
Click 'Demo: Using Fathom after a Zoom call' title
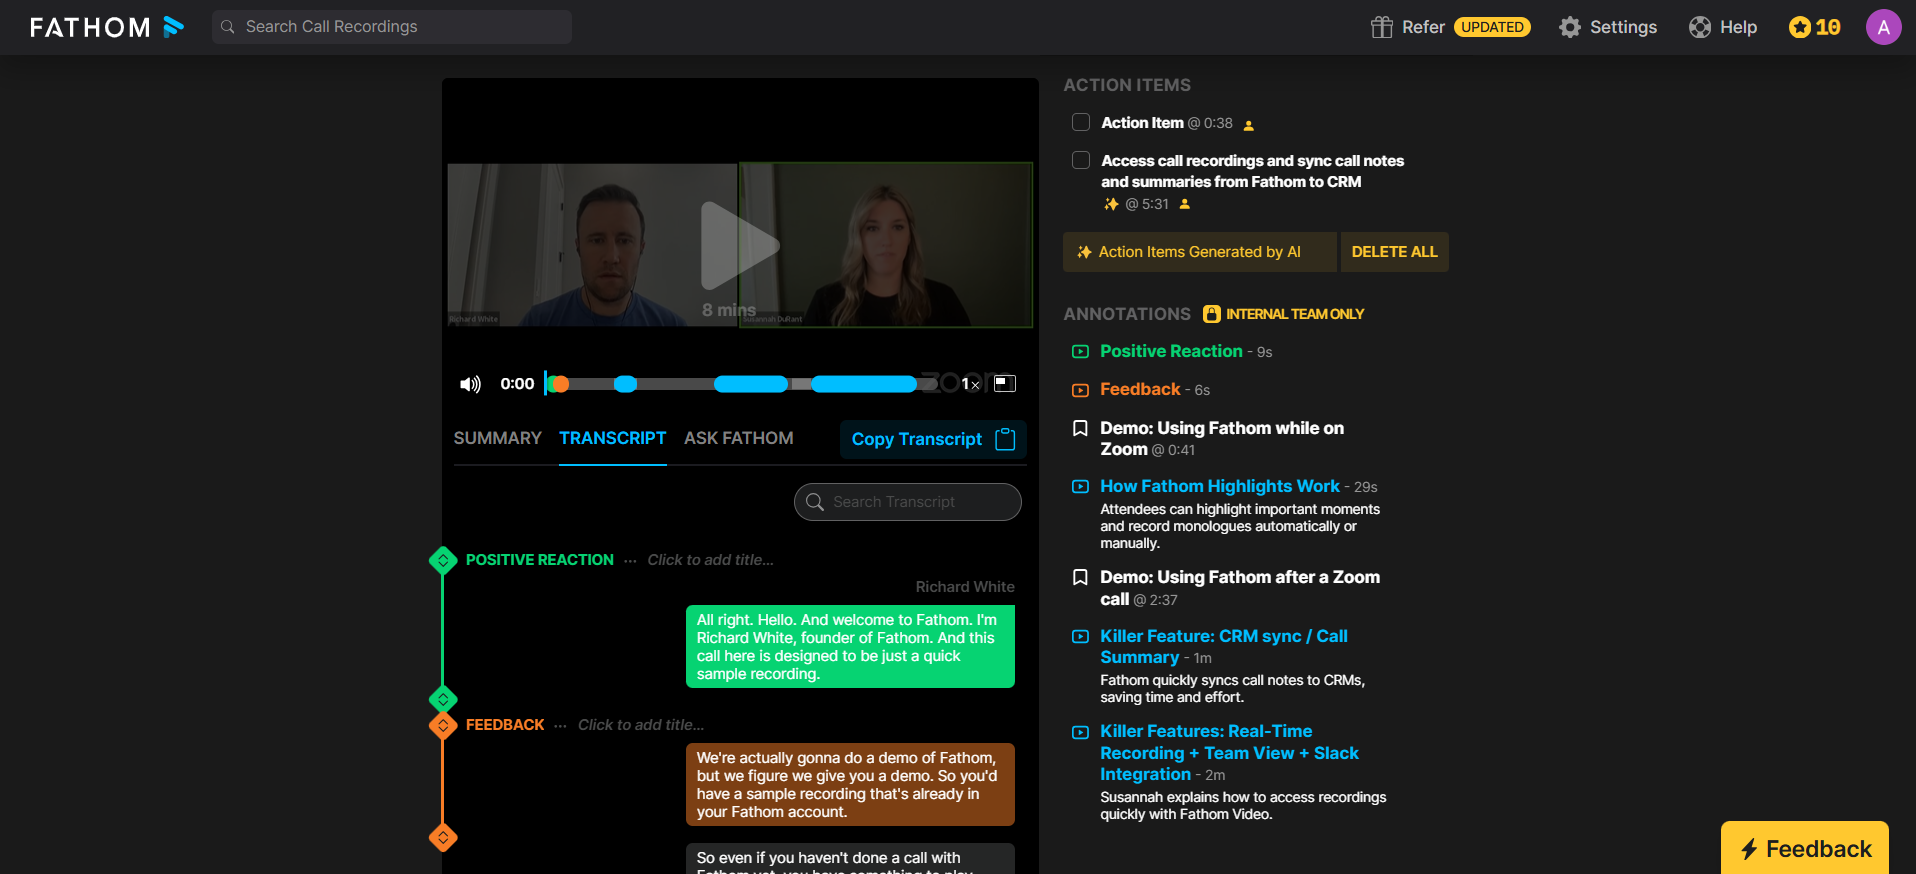pos(1240,588)
